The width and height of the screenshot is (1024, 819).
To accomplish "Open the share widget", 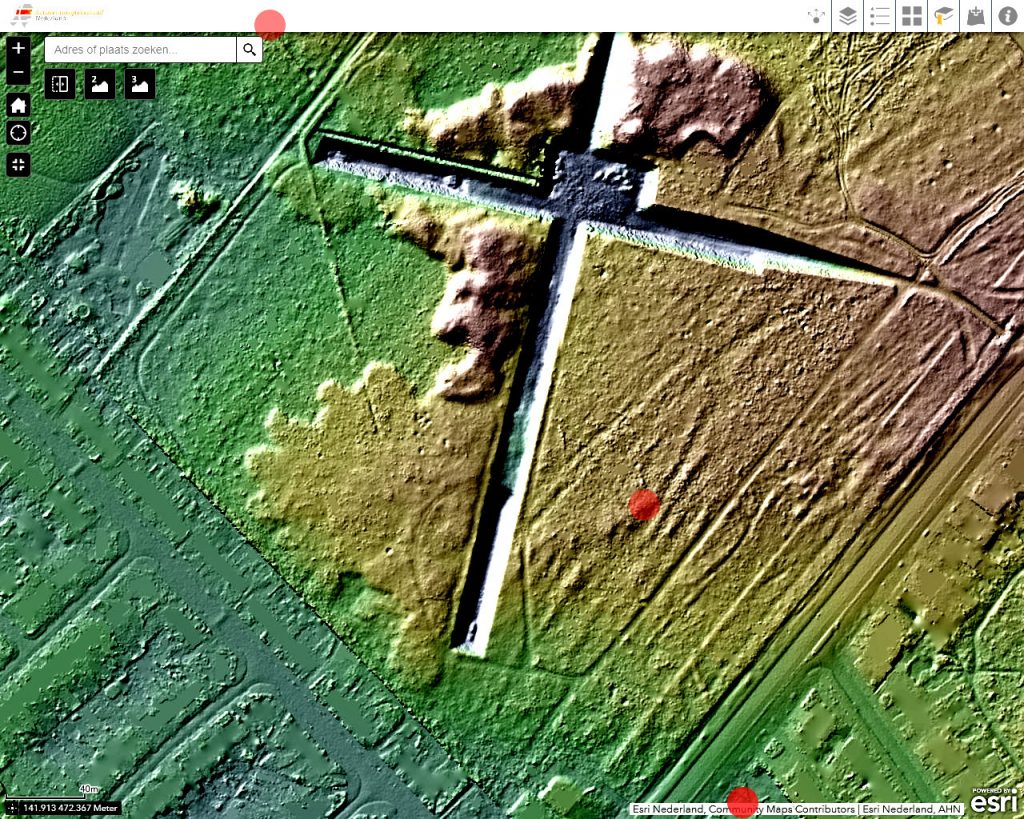I will pyautogui.click(x=817, y=16).
